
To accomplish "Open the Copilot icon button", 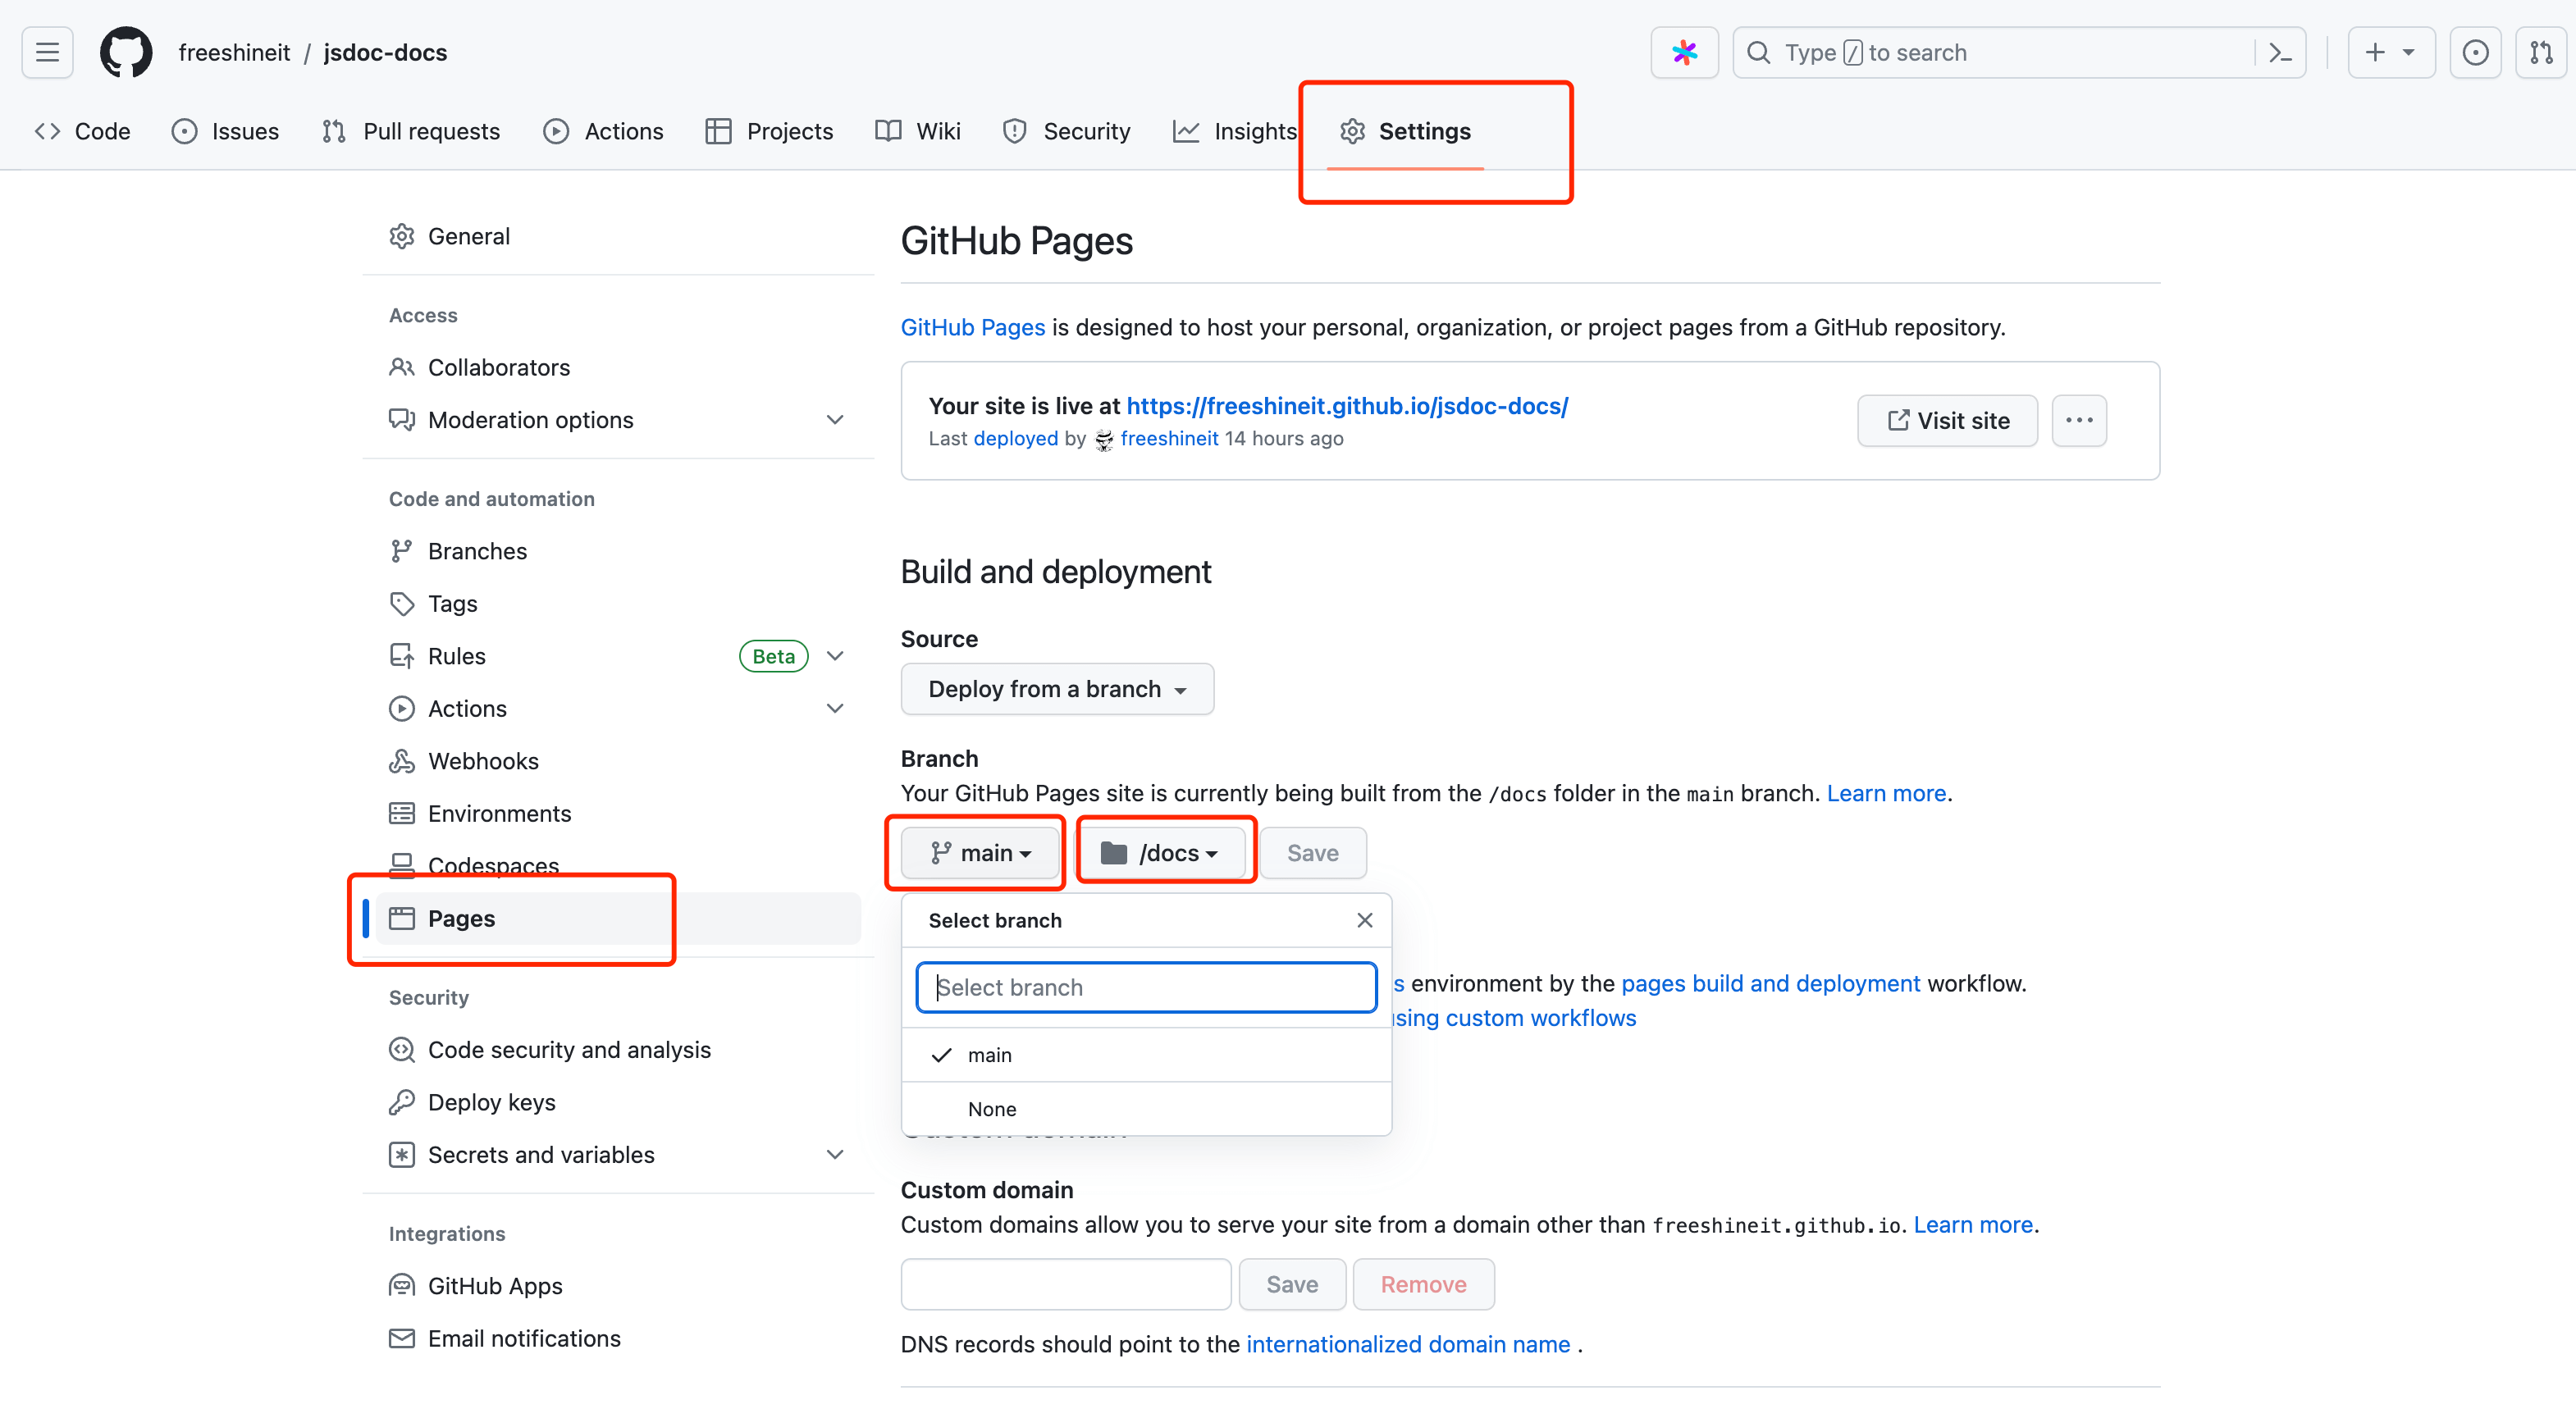I will 1684,52.
